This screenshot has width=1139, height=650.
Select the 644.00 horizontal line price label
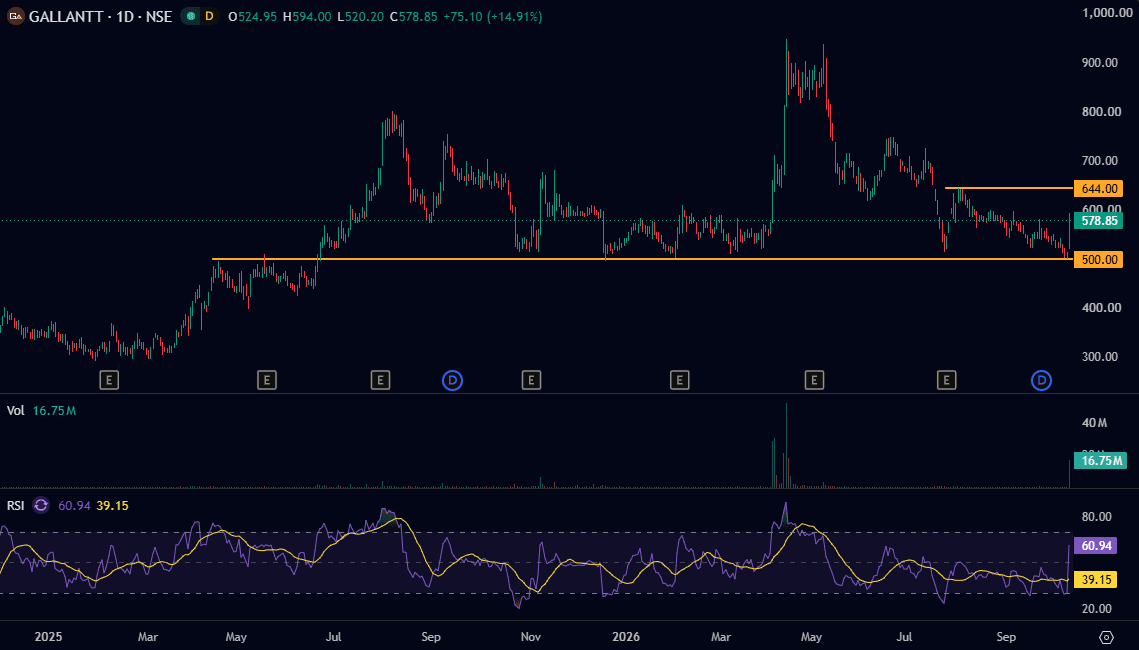pos(1098,189)
